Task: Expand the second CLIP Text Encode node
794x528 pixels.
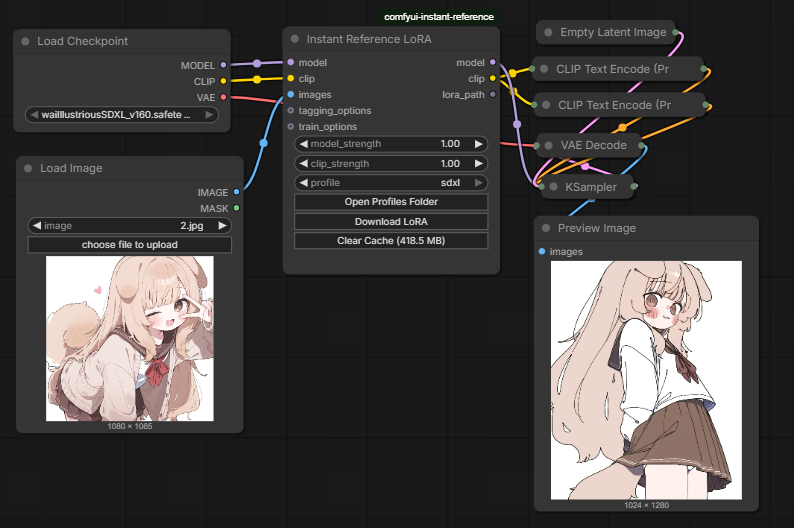Action: [x=546, y=105]
